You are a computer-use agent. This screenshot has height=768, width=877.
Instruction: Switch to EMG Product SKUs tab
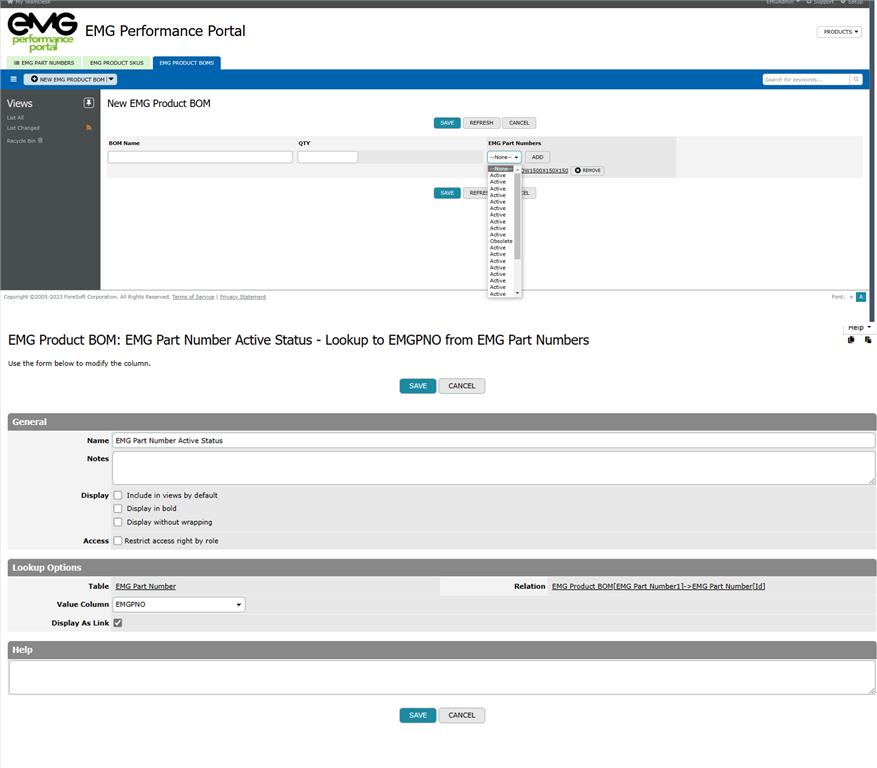[x=116, y=63]
